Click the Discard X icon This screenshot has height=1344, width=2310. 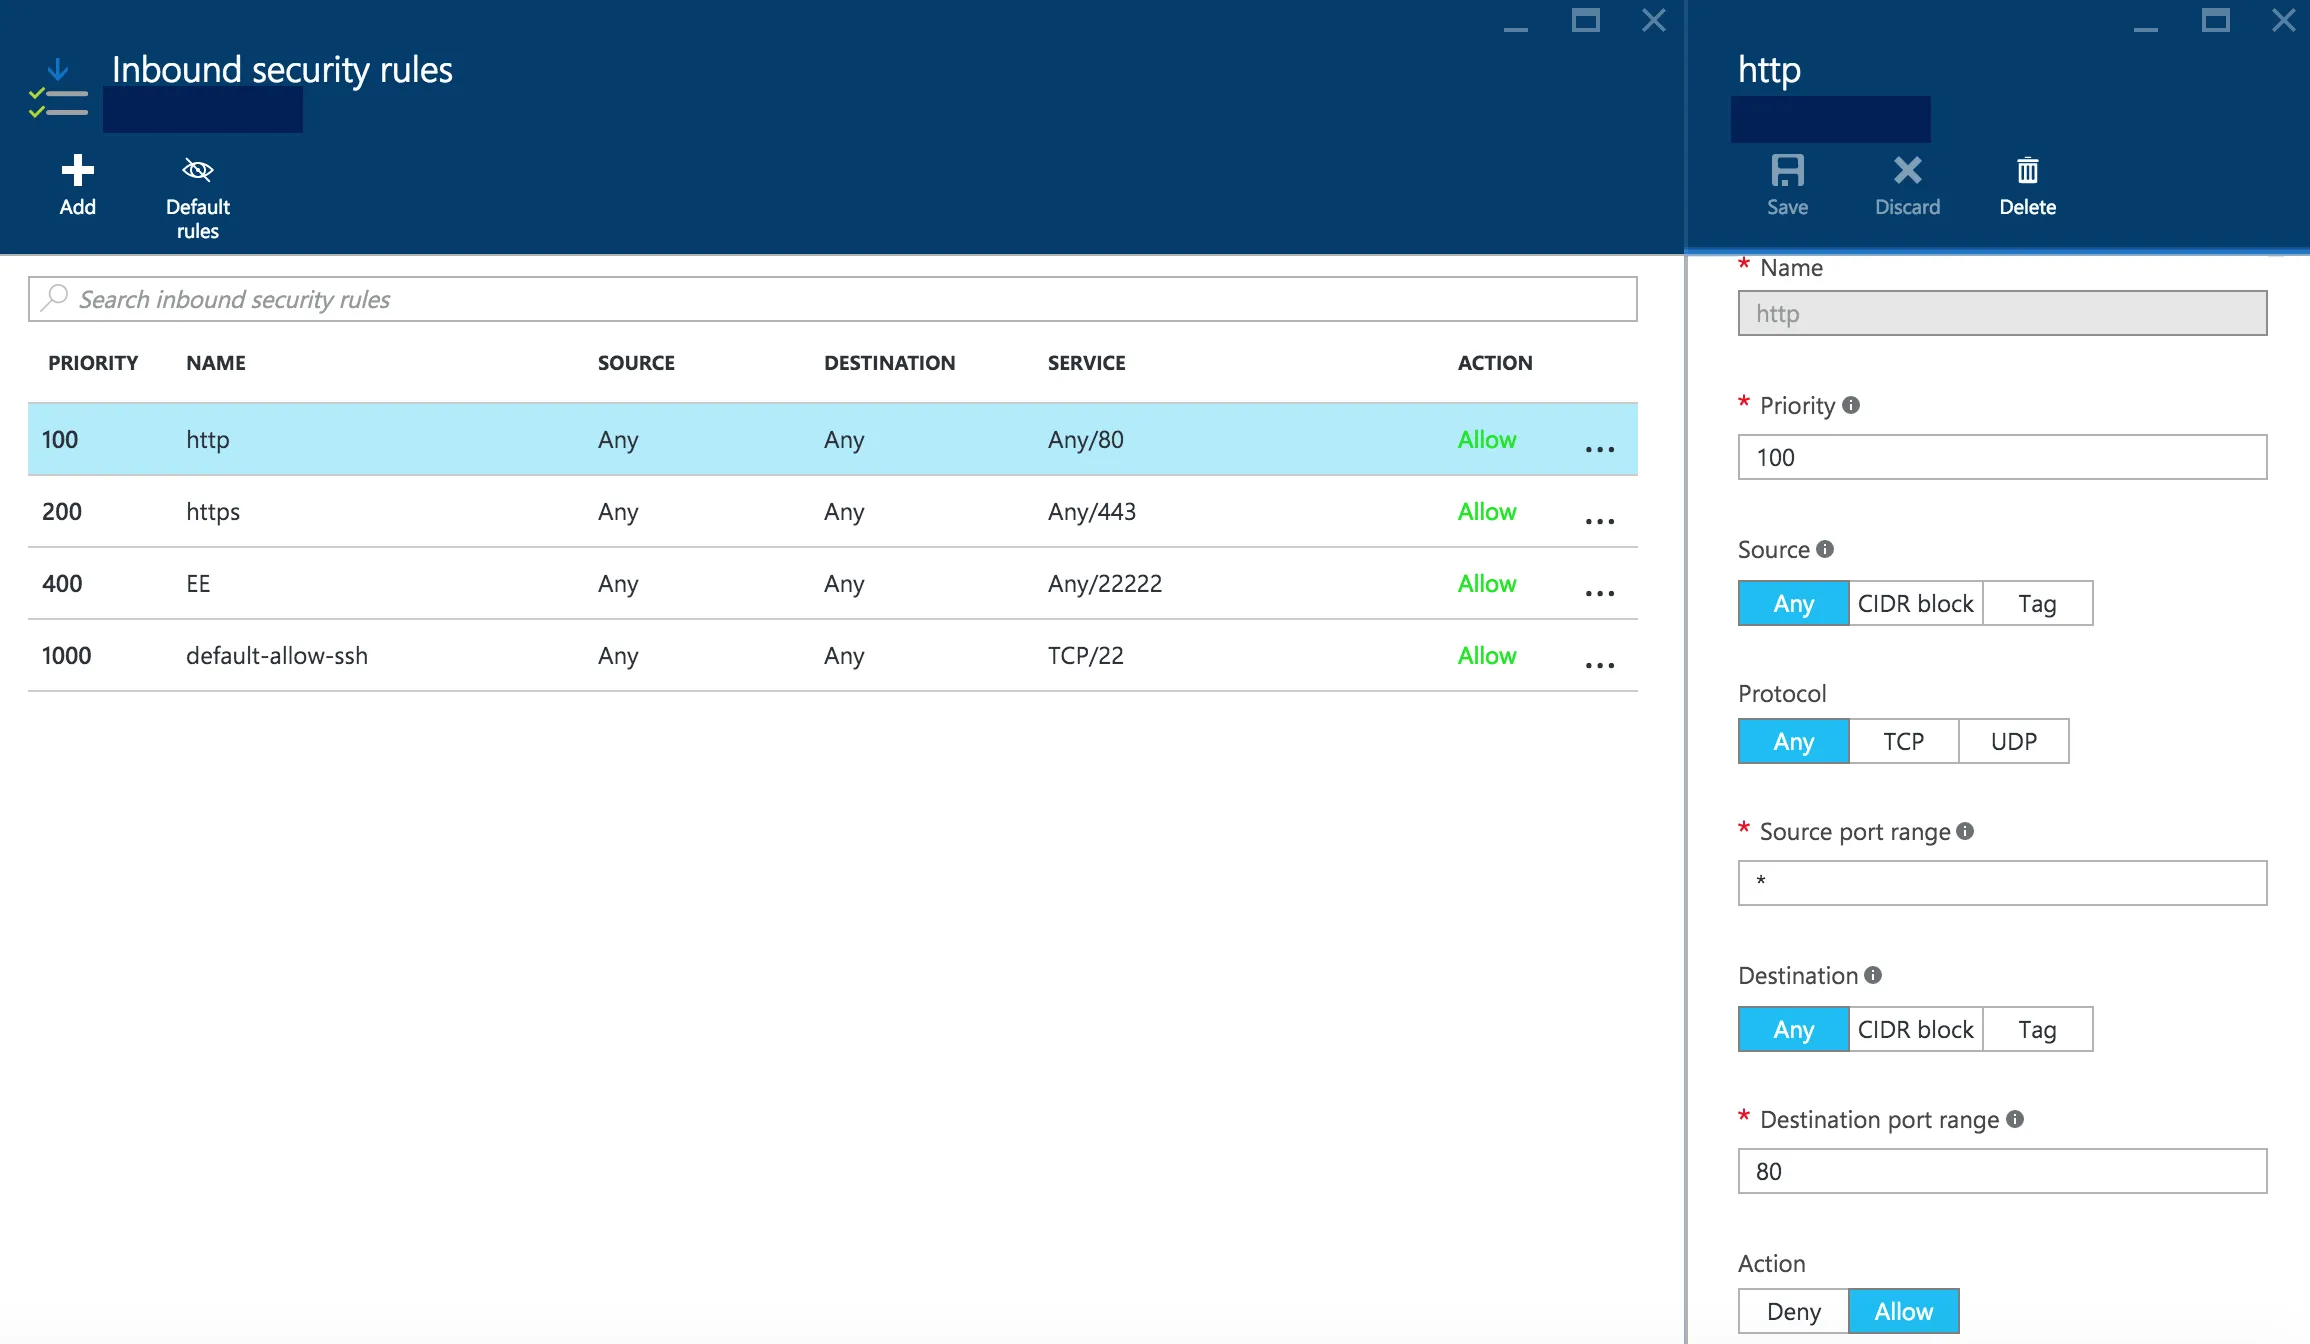1907,171
